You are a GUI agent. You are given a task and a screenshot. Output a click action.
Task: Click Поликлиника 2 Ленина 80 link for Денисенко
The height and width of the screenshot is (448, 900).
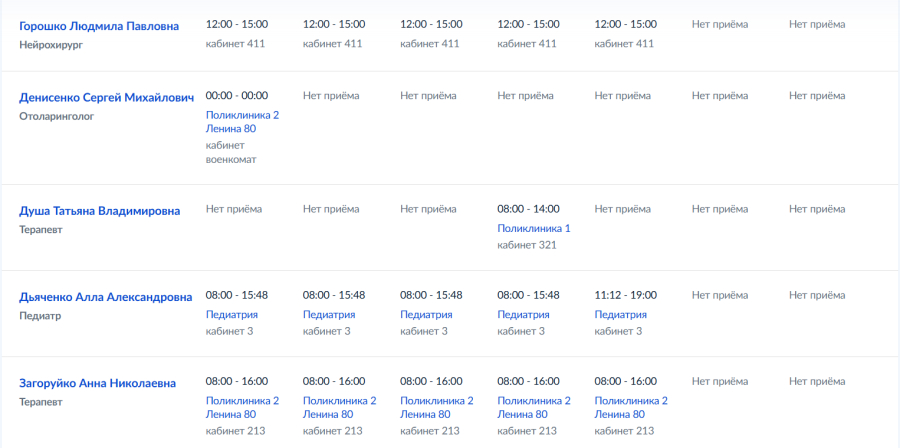(x=242, y=122)
